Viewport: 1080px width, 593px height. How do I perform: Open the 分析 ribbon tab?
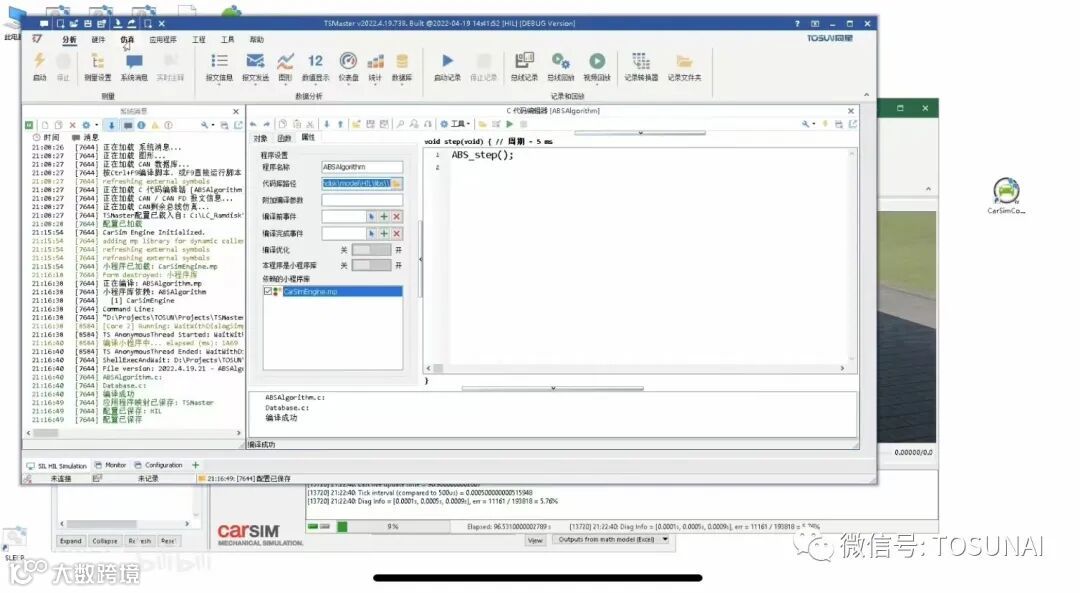(69, 40)
